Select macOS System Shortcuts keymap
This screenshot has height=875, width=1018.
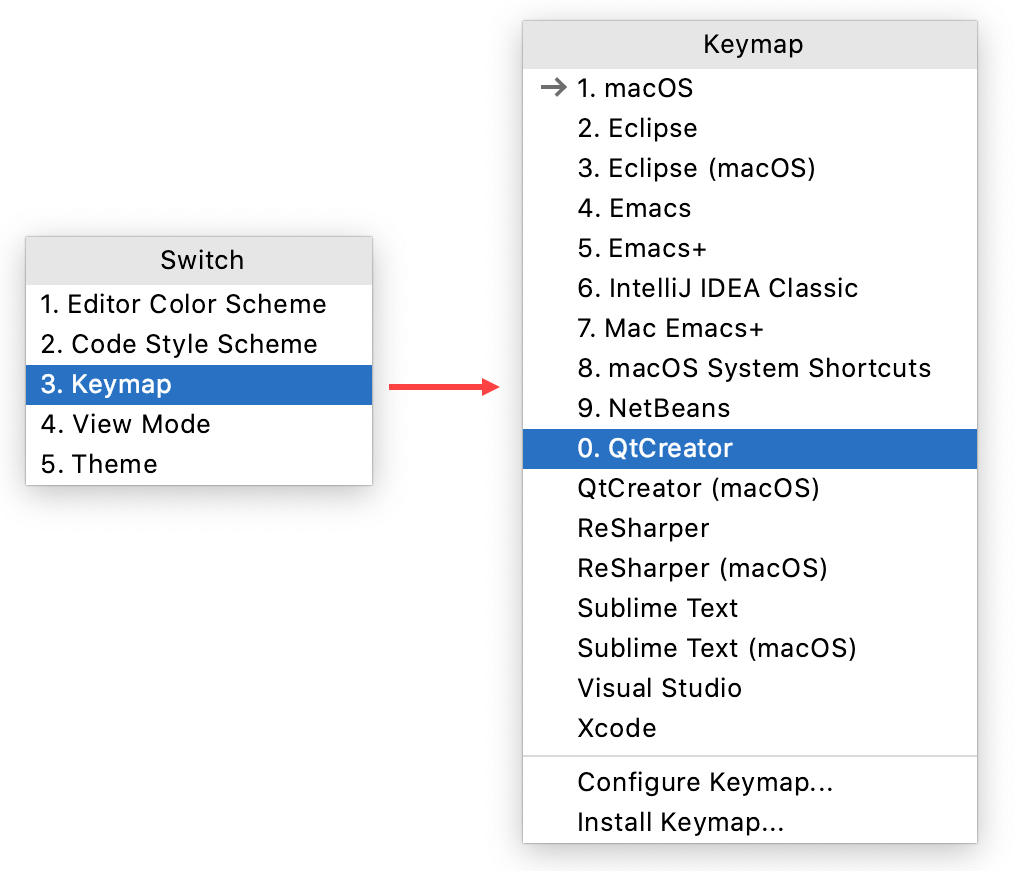[754, 368]
